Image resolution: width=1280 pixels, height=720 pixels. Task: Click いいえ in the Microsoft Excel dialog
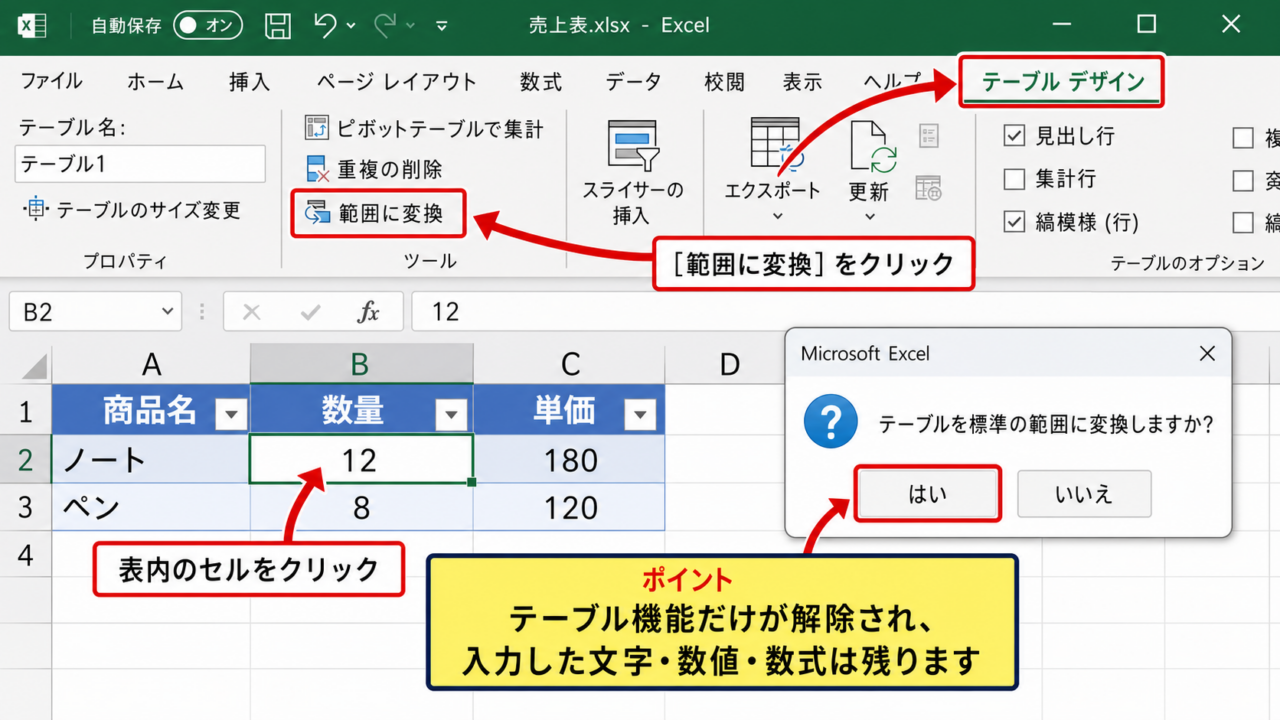click(1084, 494)
